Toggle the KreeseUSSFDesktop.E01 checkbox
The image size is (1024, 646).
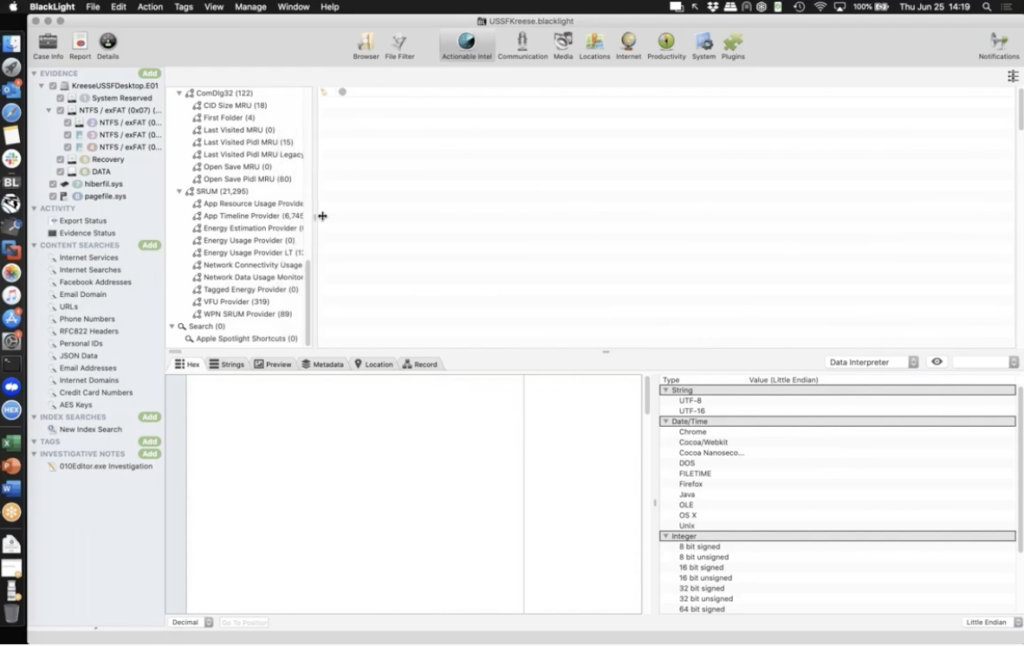53,86
